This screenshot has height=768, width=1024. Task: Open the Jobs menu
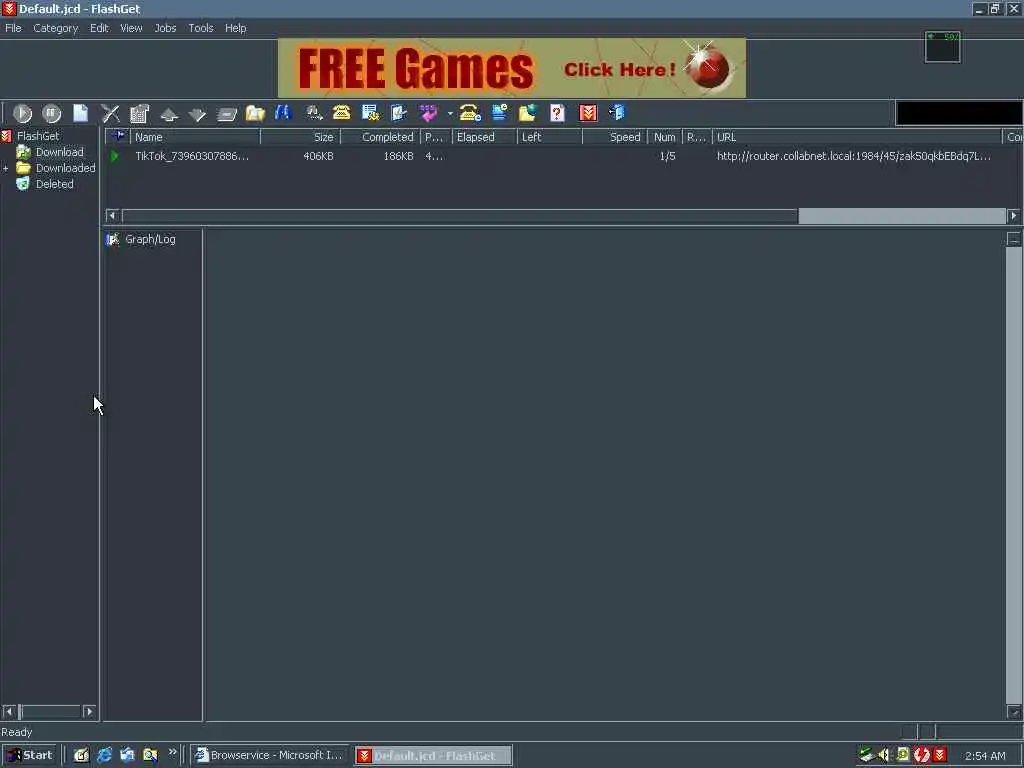(165, 28)
